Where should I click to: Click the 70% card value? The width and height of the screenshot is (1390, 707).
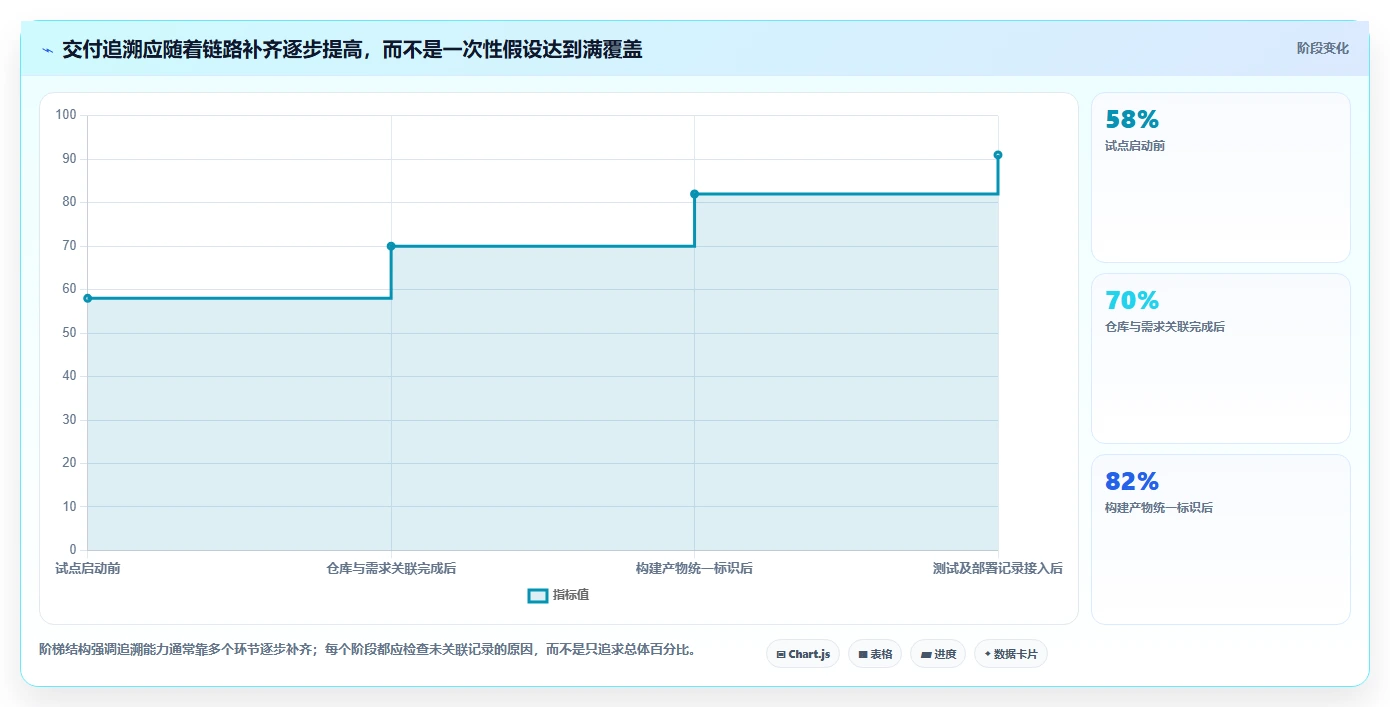point(1132,301)
